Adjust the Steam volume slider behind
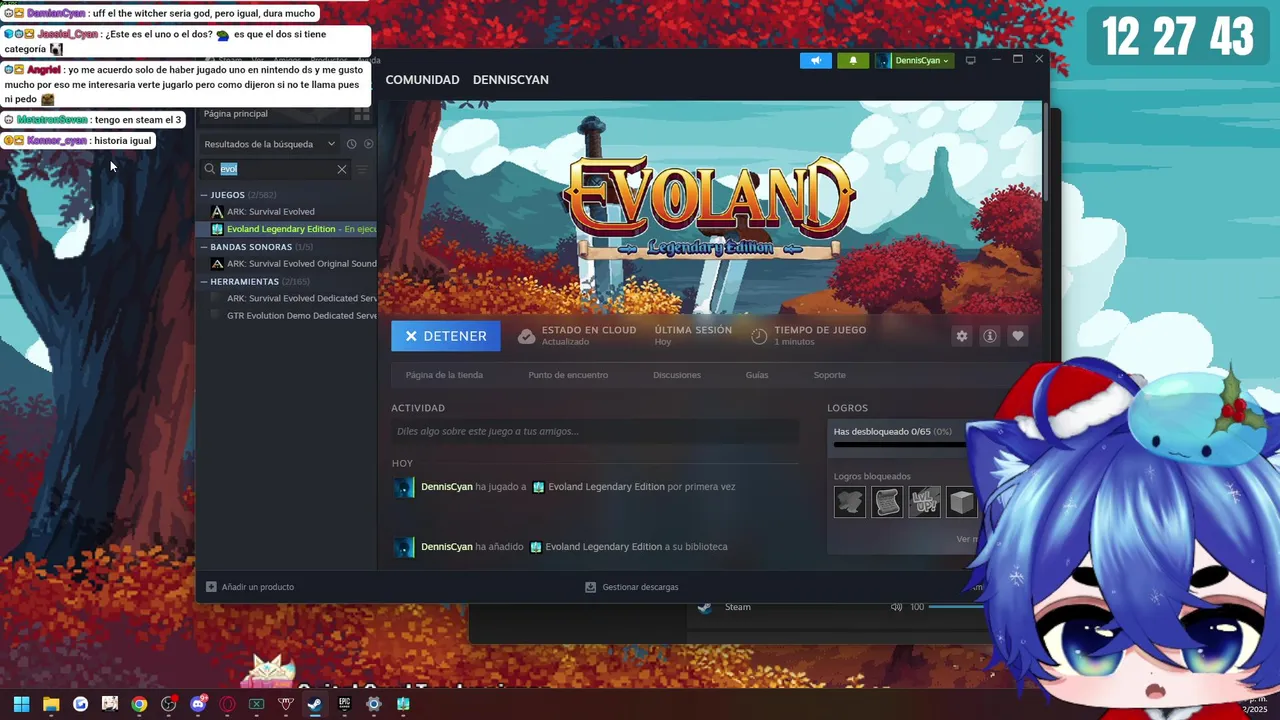 pyautogui.click(x=957, y=607)
